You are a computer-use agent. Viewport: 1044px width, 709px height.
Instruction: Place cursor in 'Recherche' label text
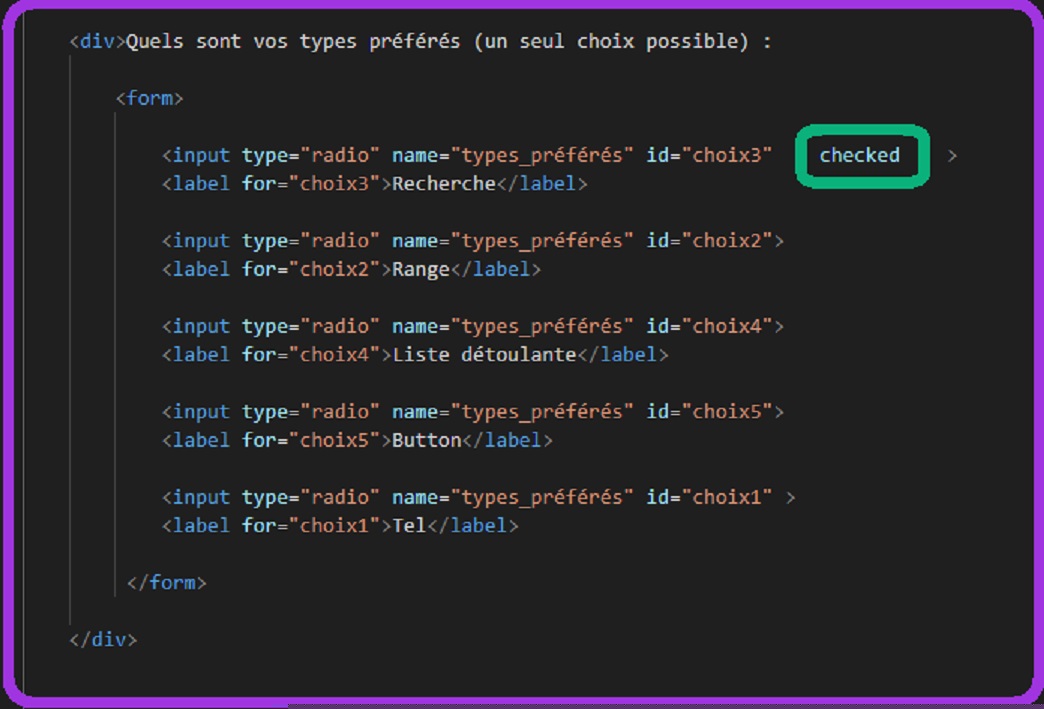444,184
